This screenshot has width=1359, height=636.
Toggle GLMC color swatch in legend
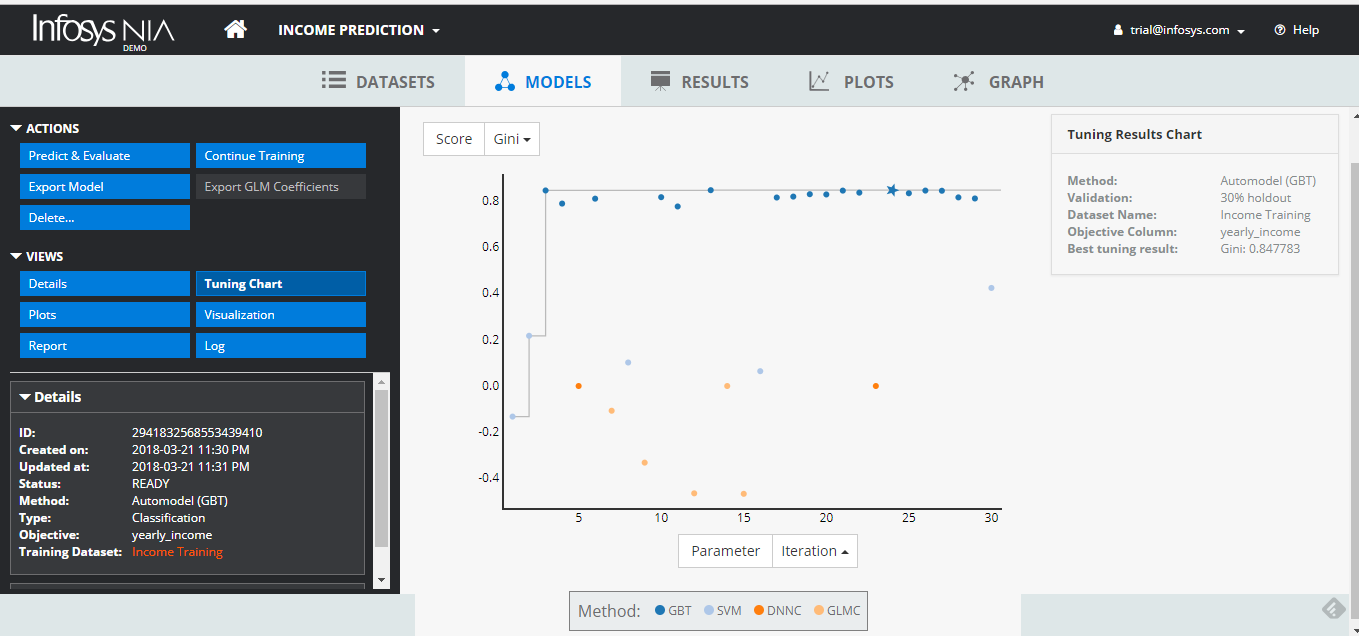point(820,610)
